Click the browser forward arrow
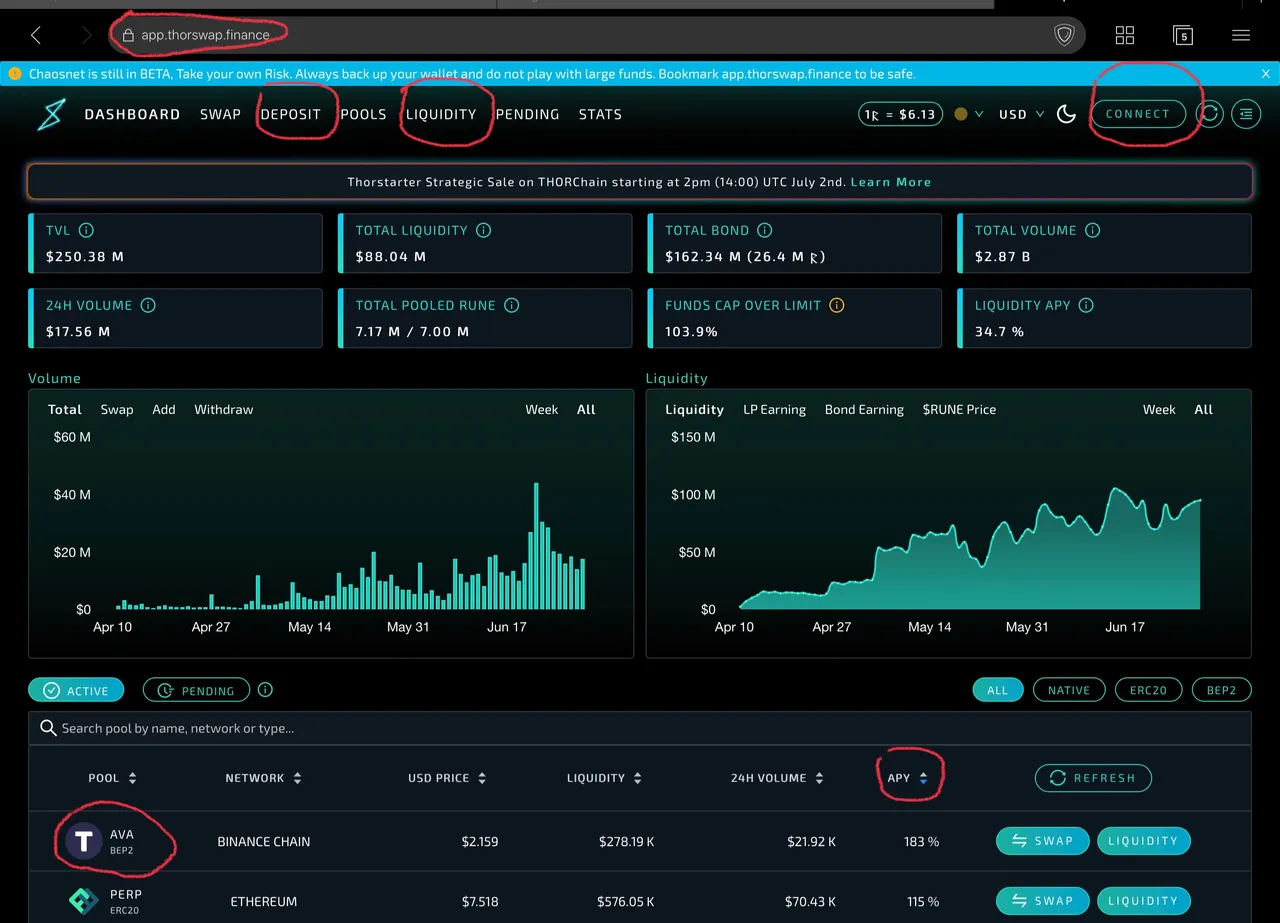The height and width of the screenshot is (923, 1280). point(86,35)
